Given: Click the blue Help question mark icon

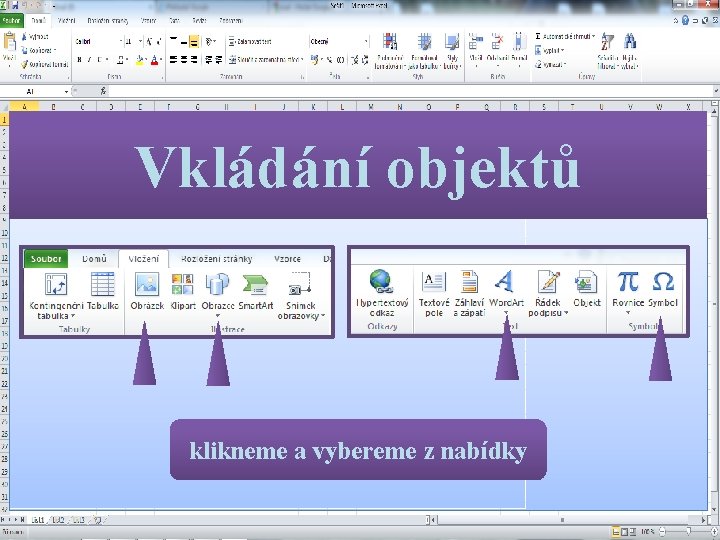Looking at the screenshot, I should pos(685,20).
